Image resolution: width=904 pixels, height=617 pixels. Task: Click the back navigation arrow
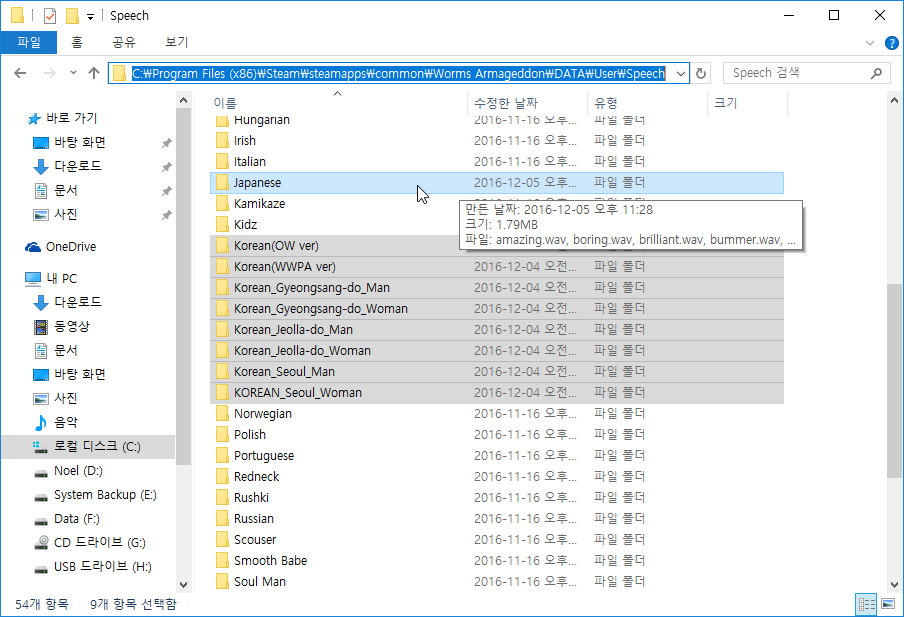20,73
